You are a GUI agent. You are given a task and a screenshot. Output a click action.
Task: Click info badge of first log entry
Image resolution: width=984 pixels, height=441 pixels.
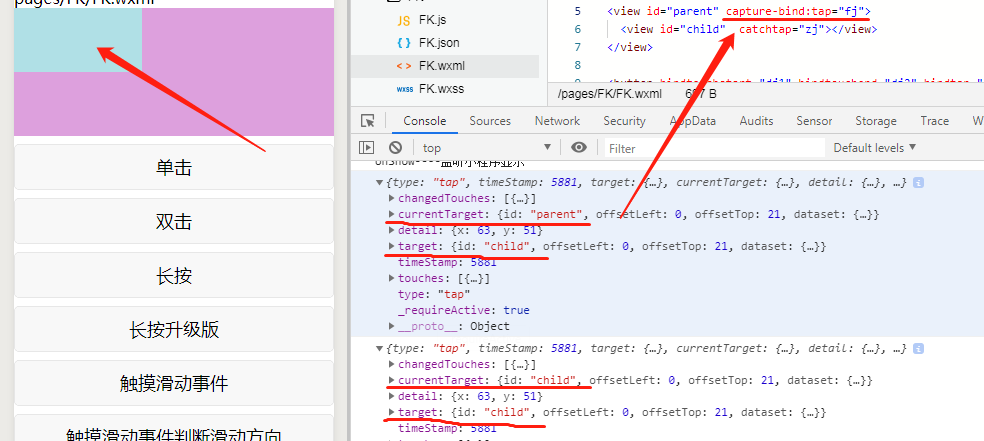(x=918, y=183)
